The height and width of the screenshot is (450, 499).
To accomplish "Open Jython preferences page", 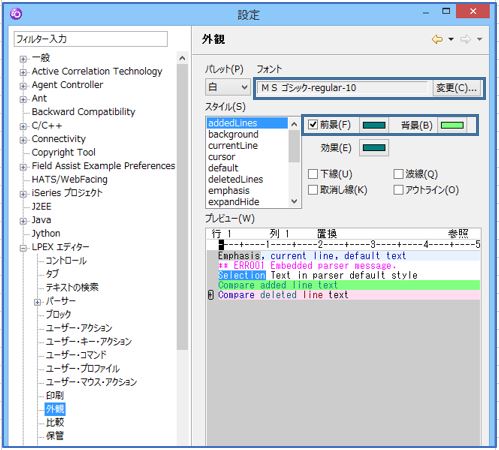I will coord(46,233).
